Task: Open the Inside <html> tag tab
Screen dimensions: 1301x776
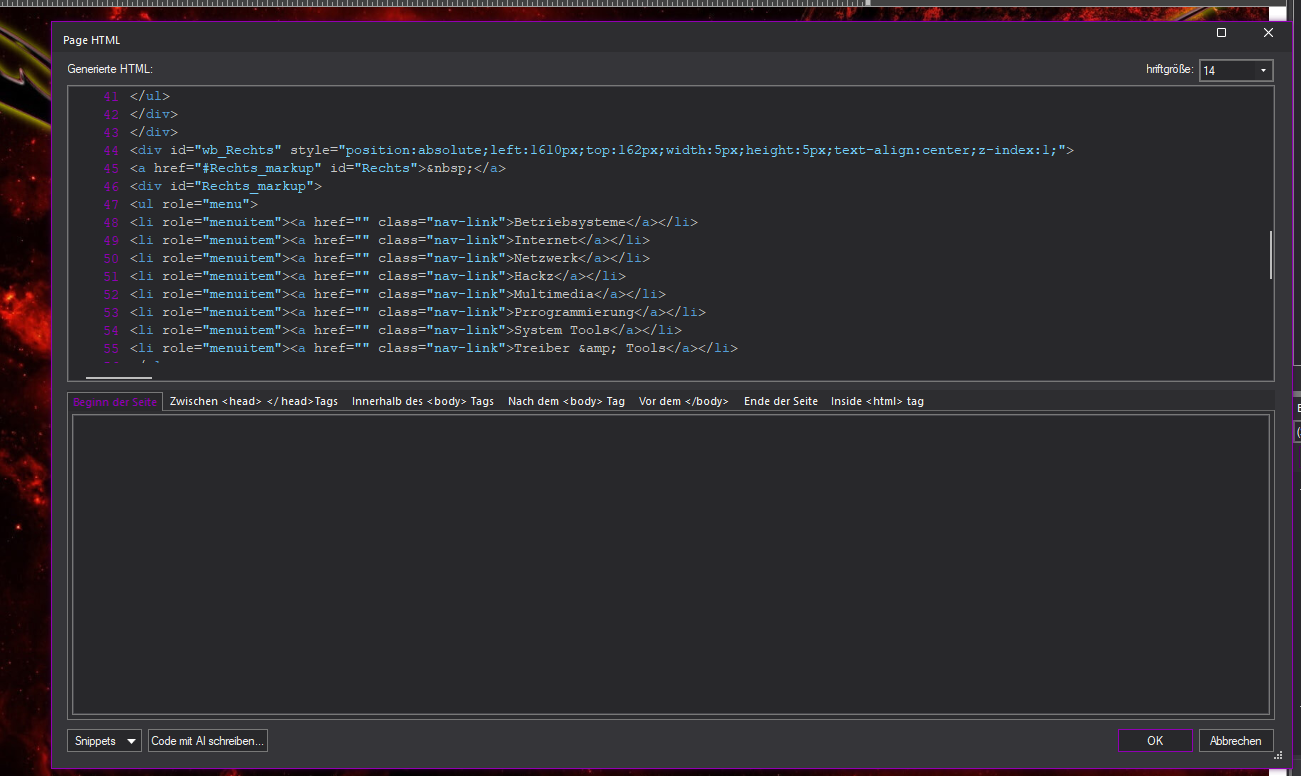Action: [877, 401]
